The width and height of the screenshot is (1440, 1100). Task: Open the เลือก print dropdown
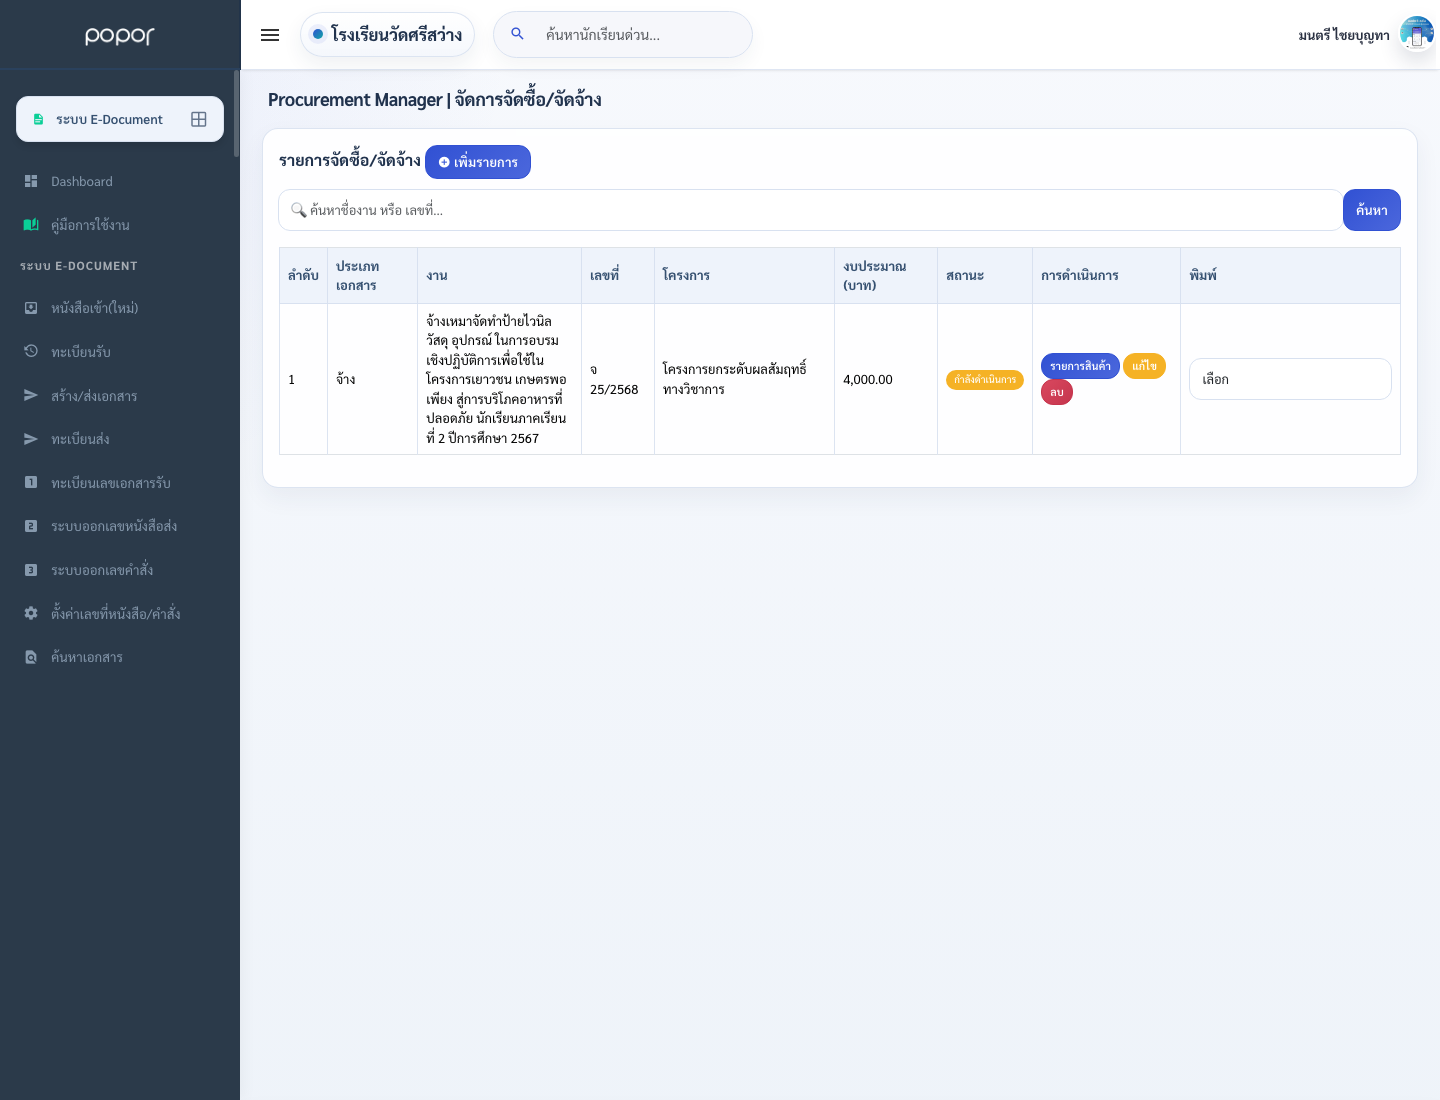(1290, 379)
